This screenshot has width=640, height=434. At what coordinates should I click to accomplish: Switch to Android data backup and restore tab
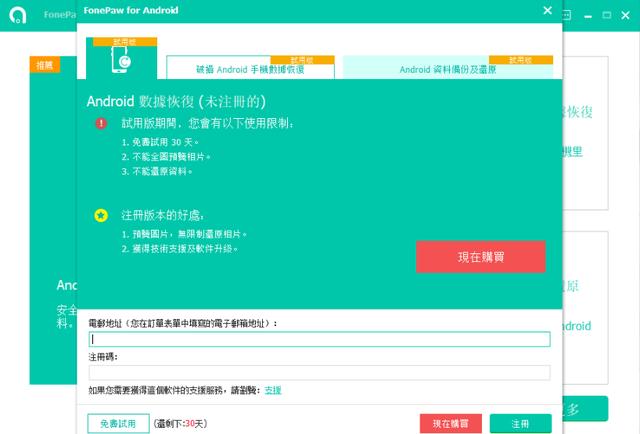[x=448, y=67]
